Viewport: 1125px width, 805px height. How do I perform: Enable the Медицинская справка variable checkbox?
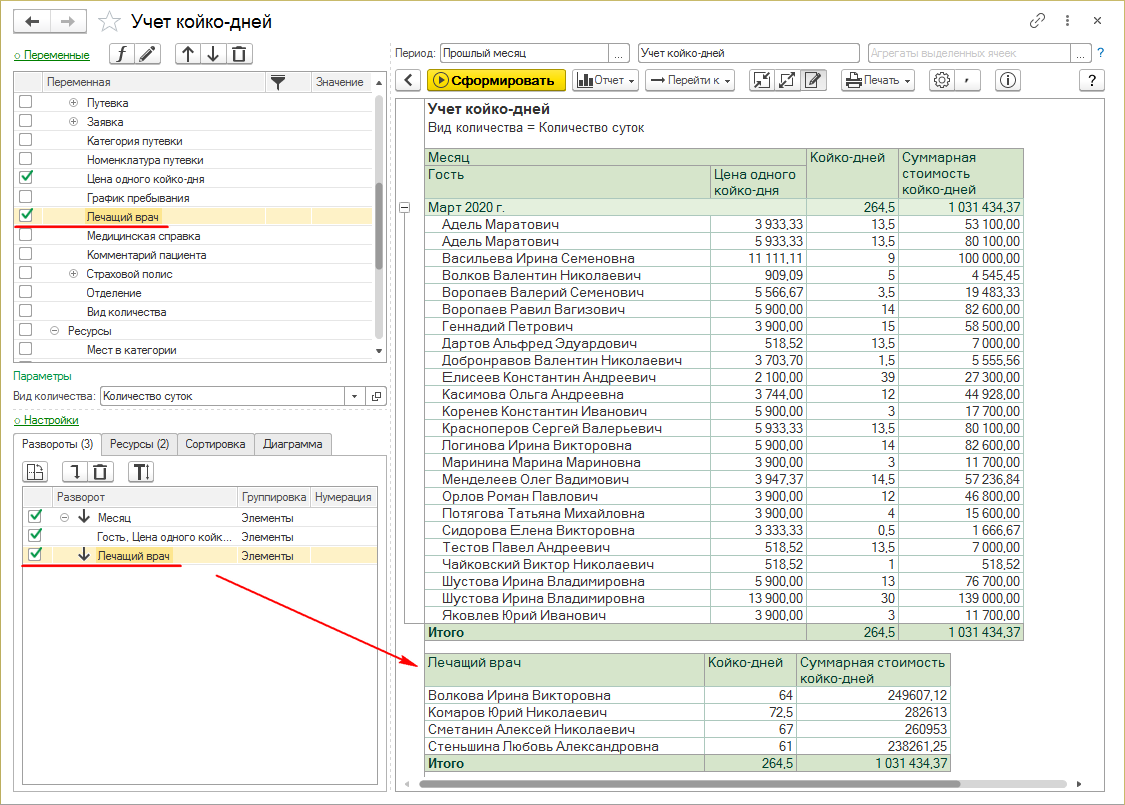[x=26, y=236]
